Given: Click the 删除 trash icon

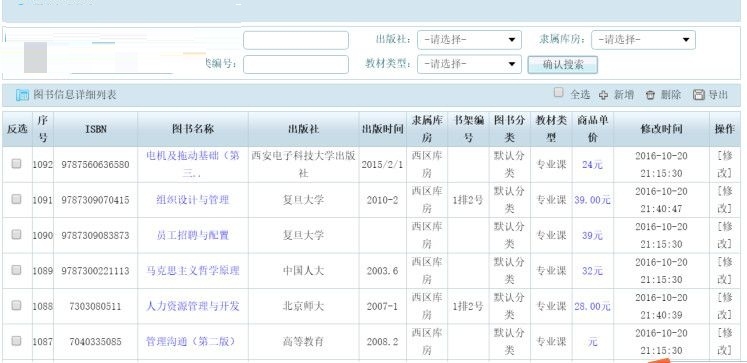Looking at the screenshot, I should tap(650, 95).
